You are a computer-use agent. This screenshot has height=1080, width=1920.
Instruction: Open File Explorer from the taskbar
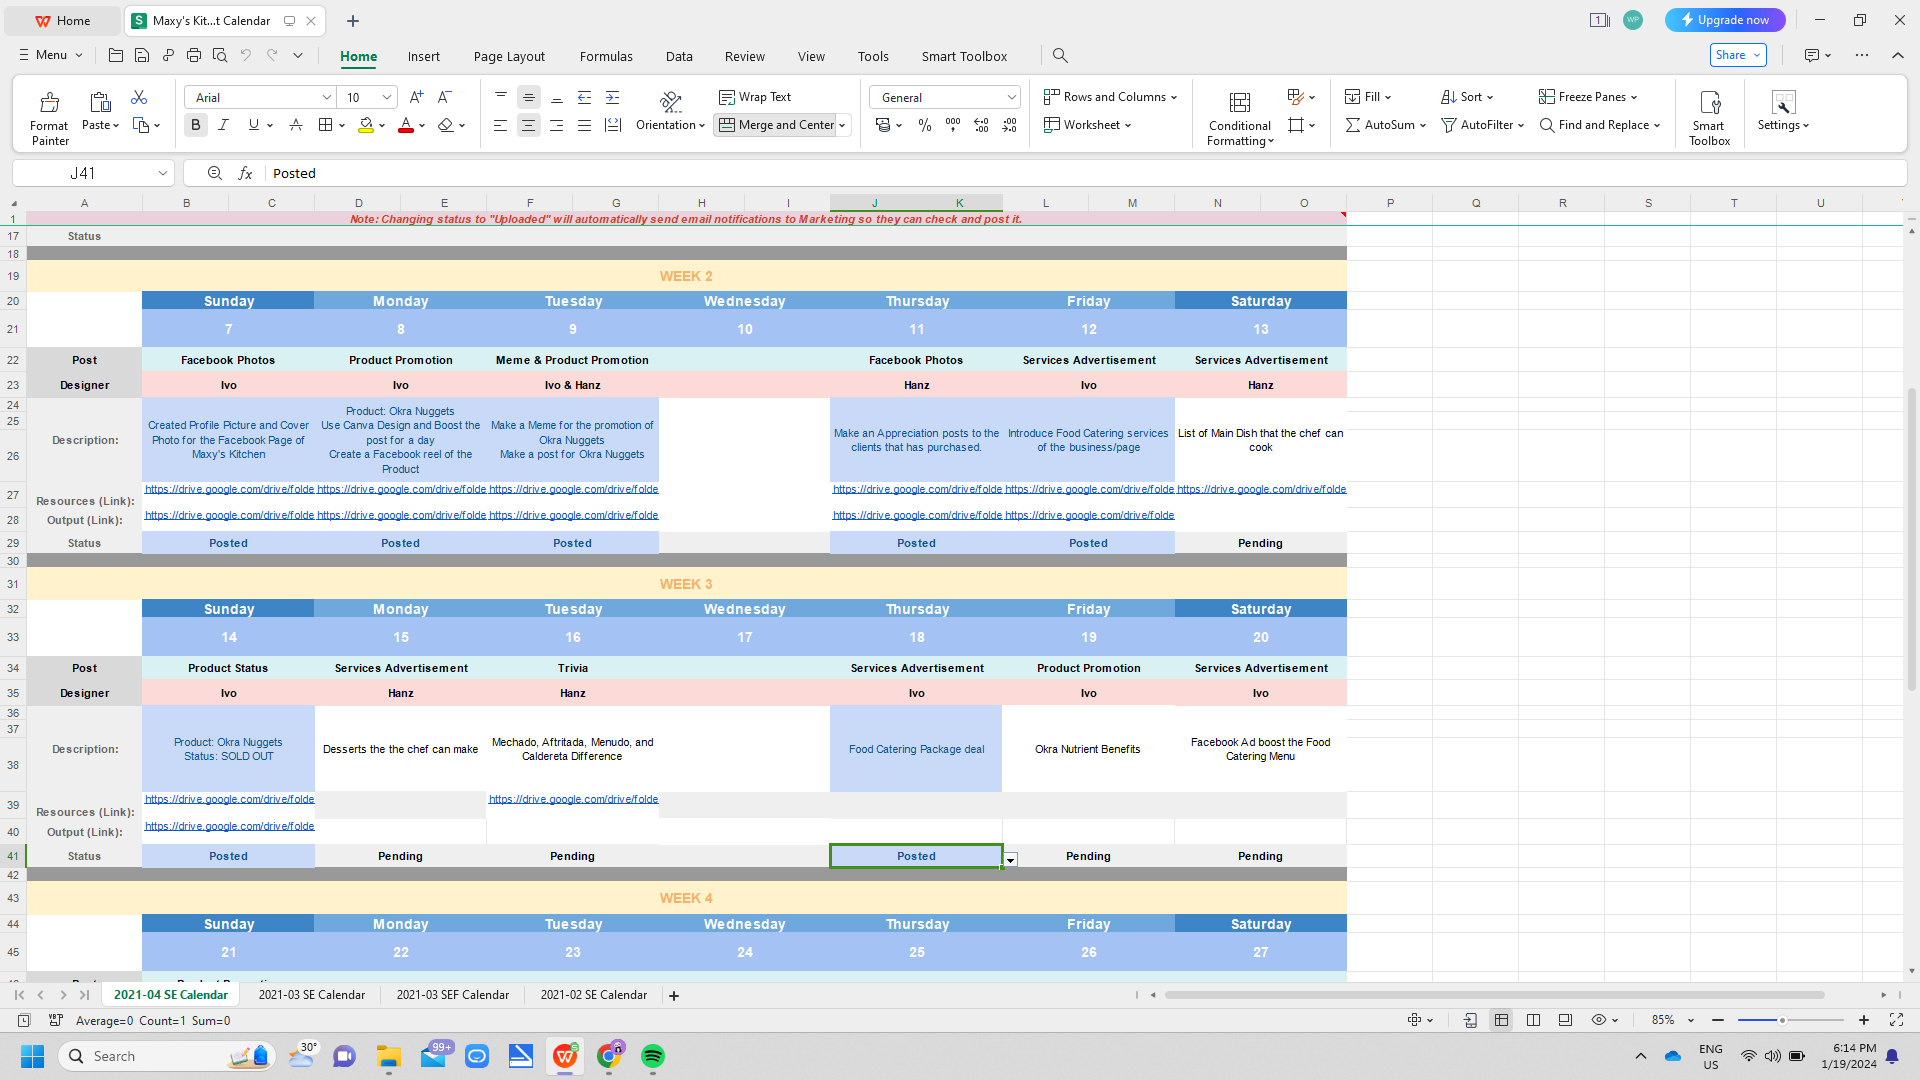(389, 1056)
